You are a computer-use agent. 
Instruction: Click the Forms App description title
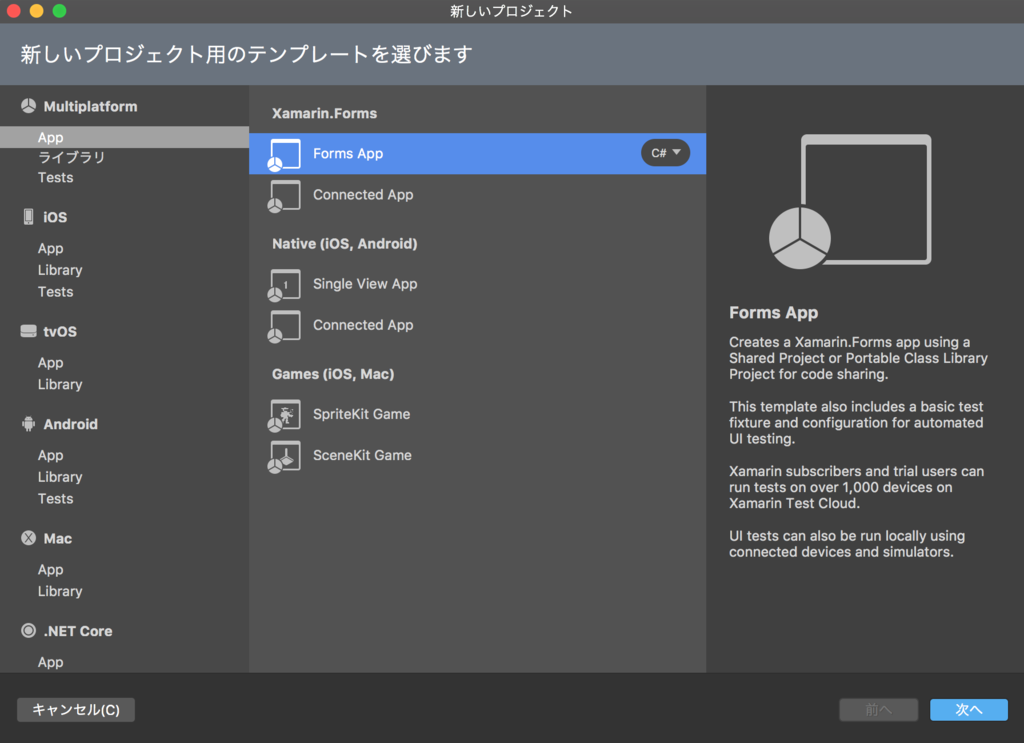pyautogui.click(x=773, y=313)
